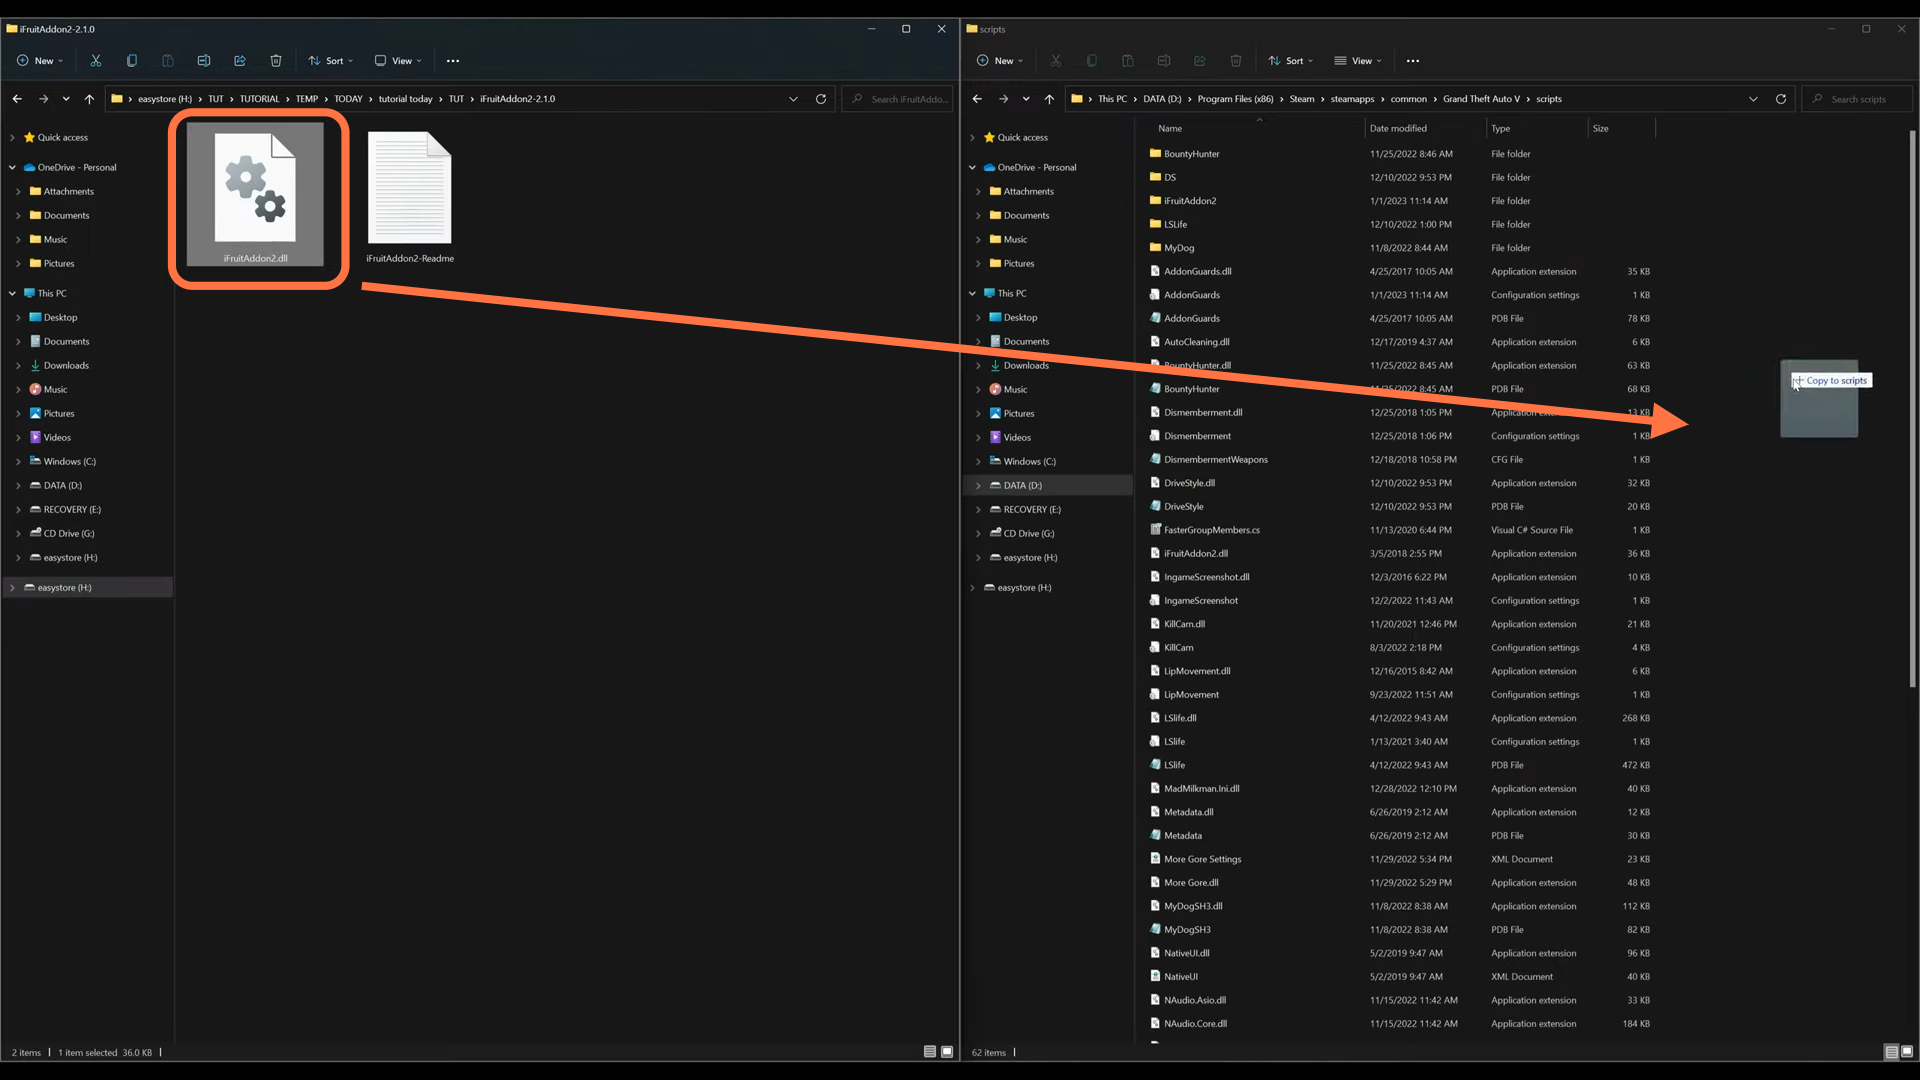This screenshot has height=1080, width=1920.
Task: Select the iFruitAddon2-Readme file
Action: point(410,197)
